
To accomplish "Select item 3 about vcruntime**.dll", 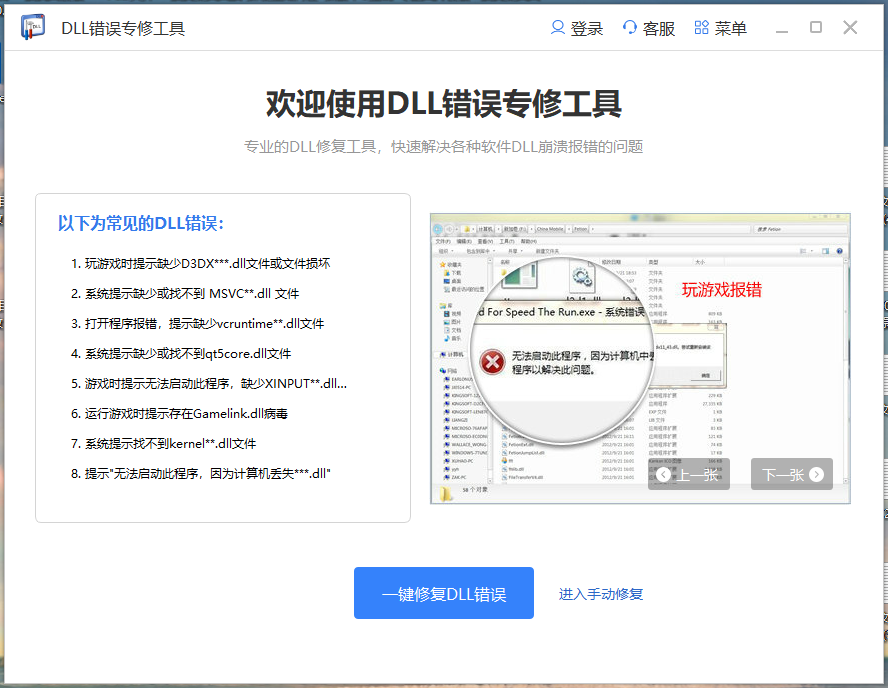I will point(197,323).
